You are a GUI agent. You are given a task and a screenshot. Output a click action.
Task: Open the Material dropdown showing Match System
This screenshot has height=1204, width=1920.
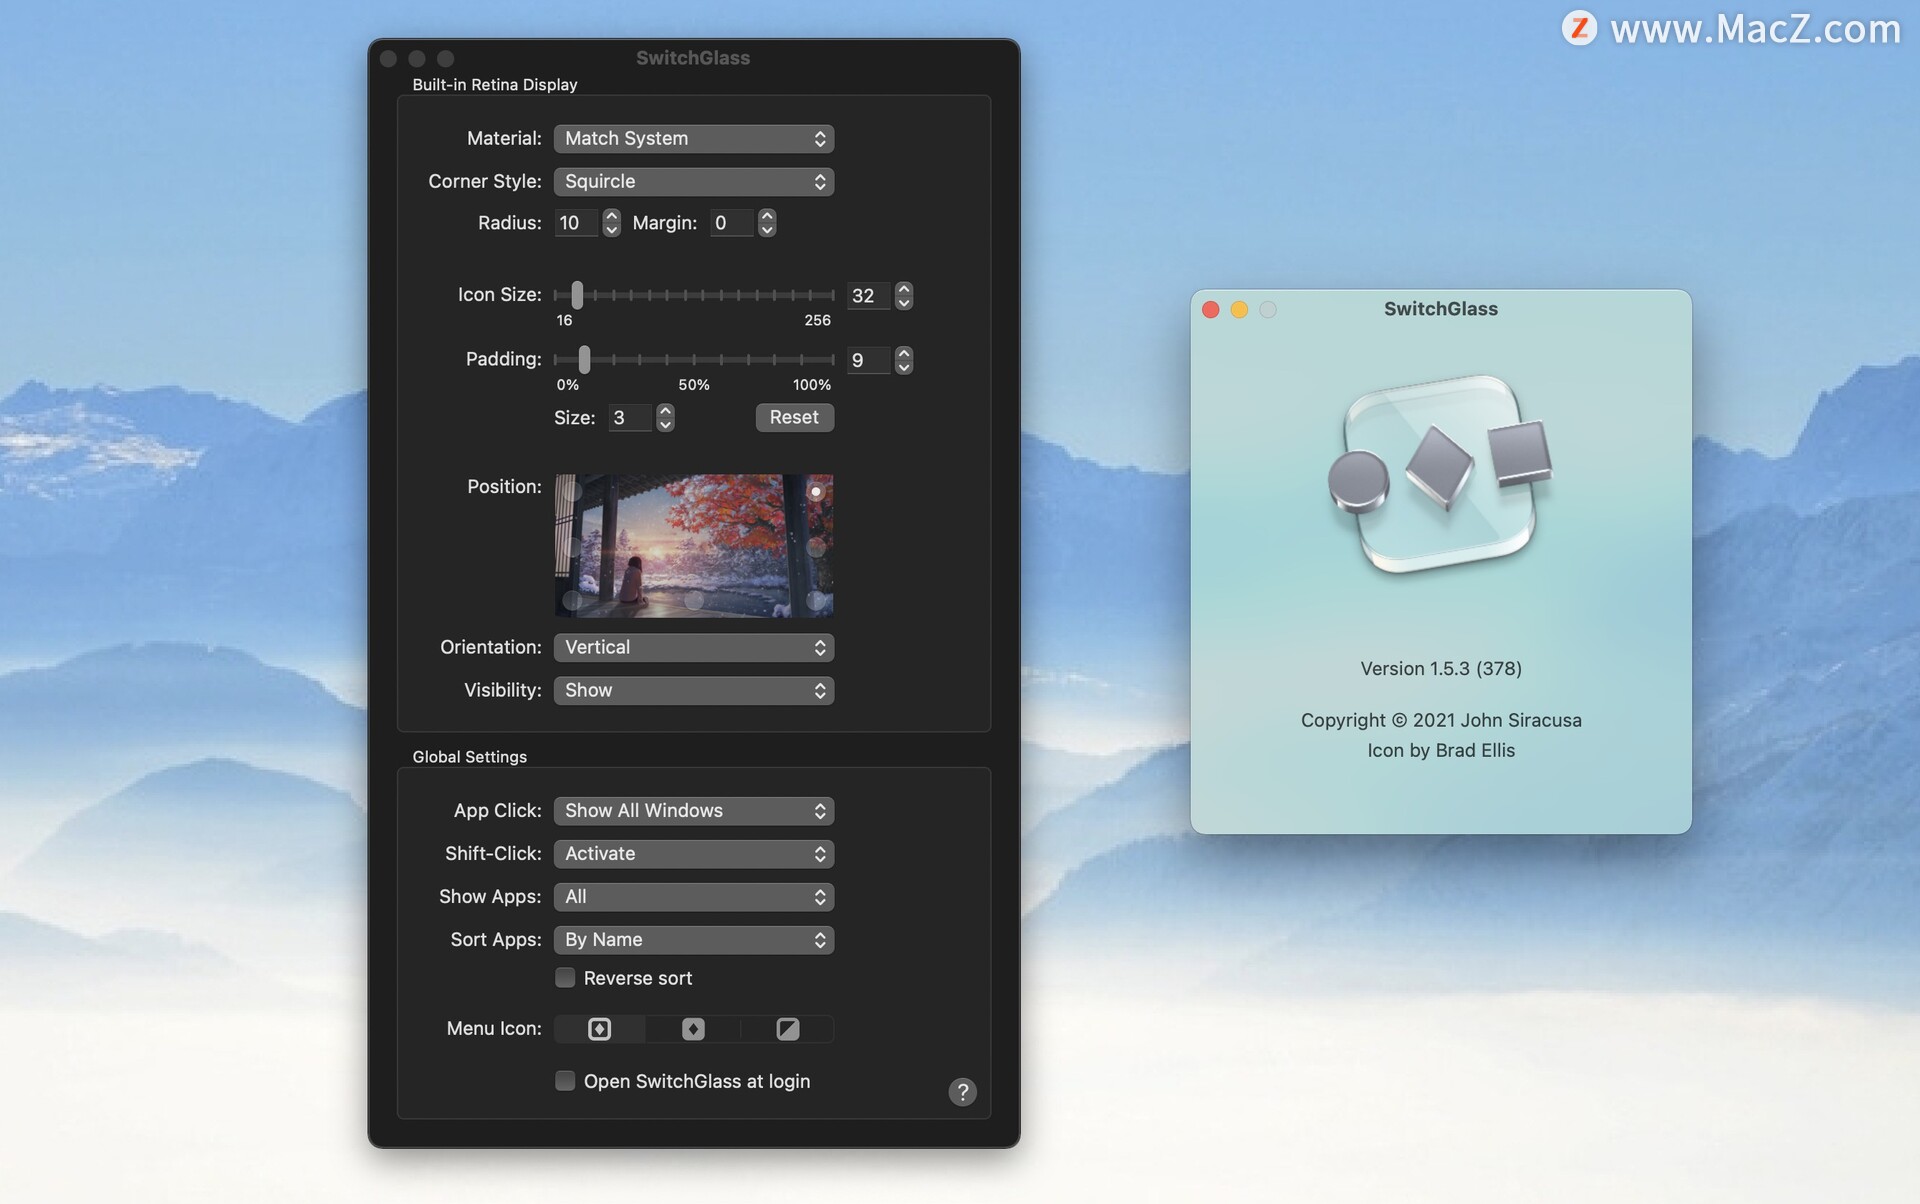pyautogui.click(x=693, y=138)
